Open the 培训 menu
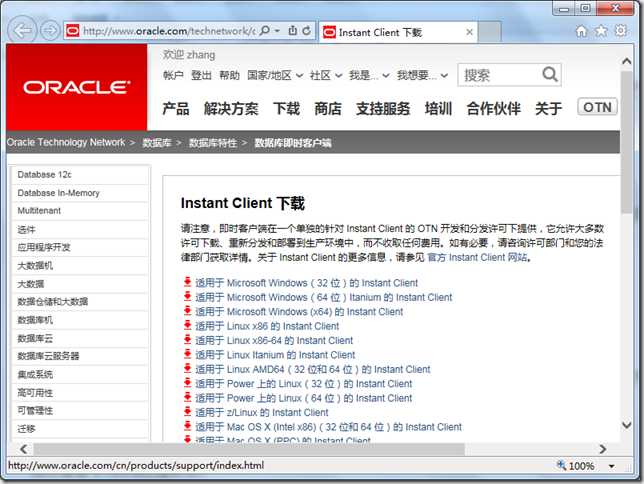 pyautogui.click(x=438, y=108)
